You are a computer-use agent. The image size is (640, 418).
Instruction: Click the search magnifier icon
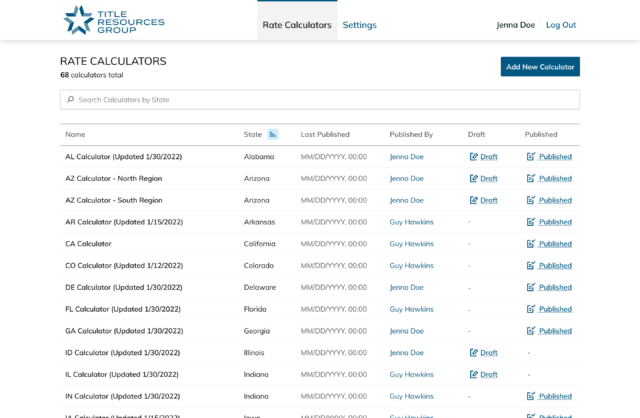click(70, 100)
